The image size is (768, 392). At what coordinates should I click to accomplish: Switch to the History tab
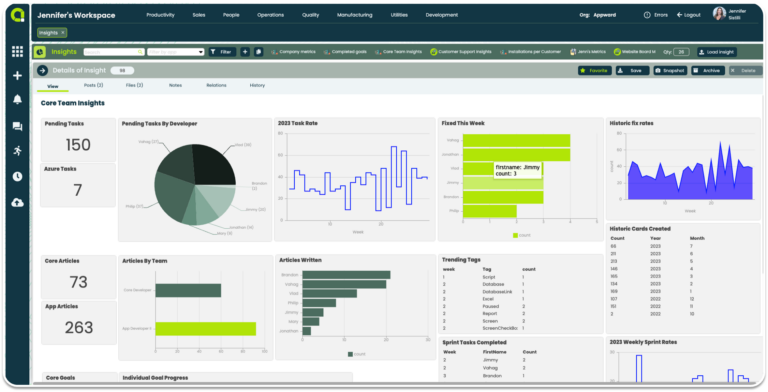point(257,85)
